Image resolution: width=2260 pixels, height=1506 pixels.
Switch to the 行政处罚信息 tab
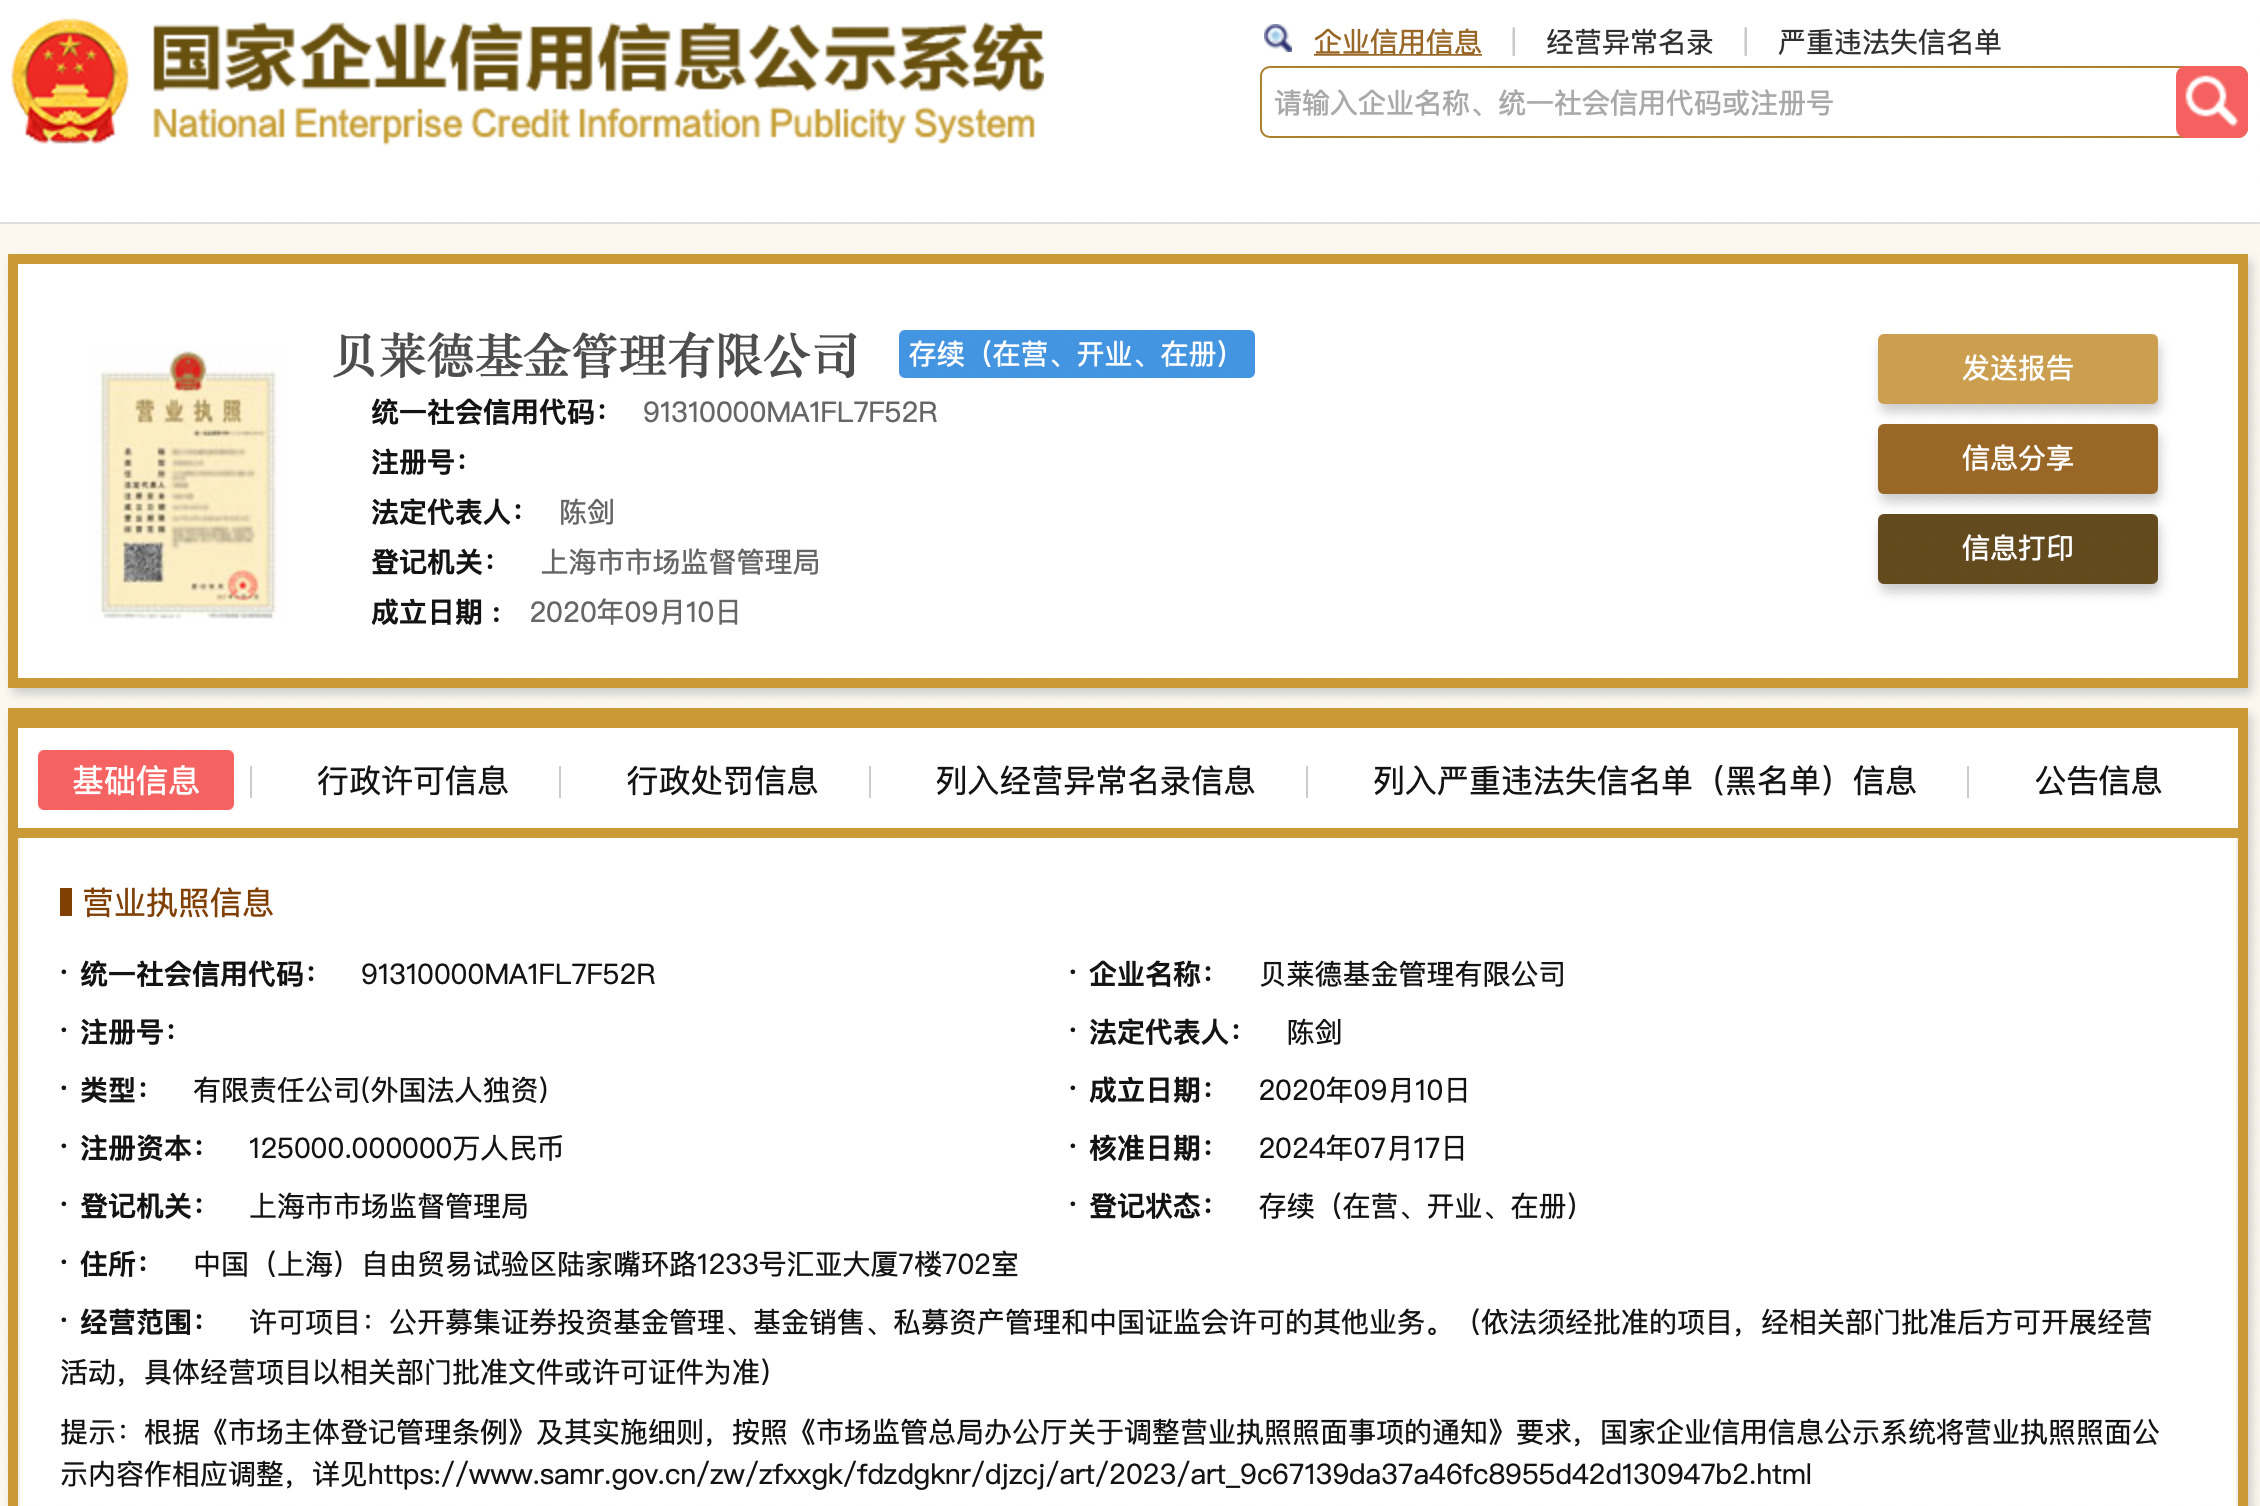[725, 781]
